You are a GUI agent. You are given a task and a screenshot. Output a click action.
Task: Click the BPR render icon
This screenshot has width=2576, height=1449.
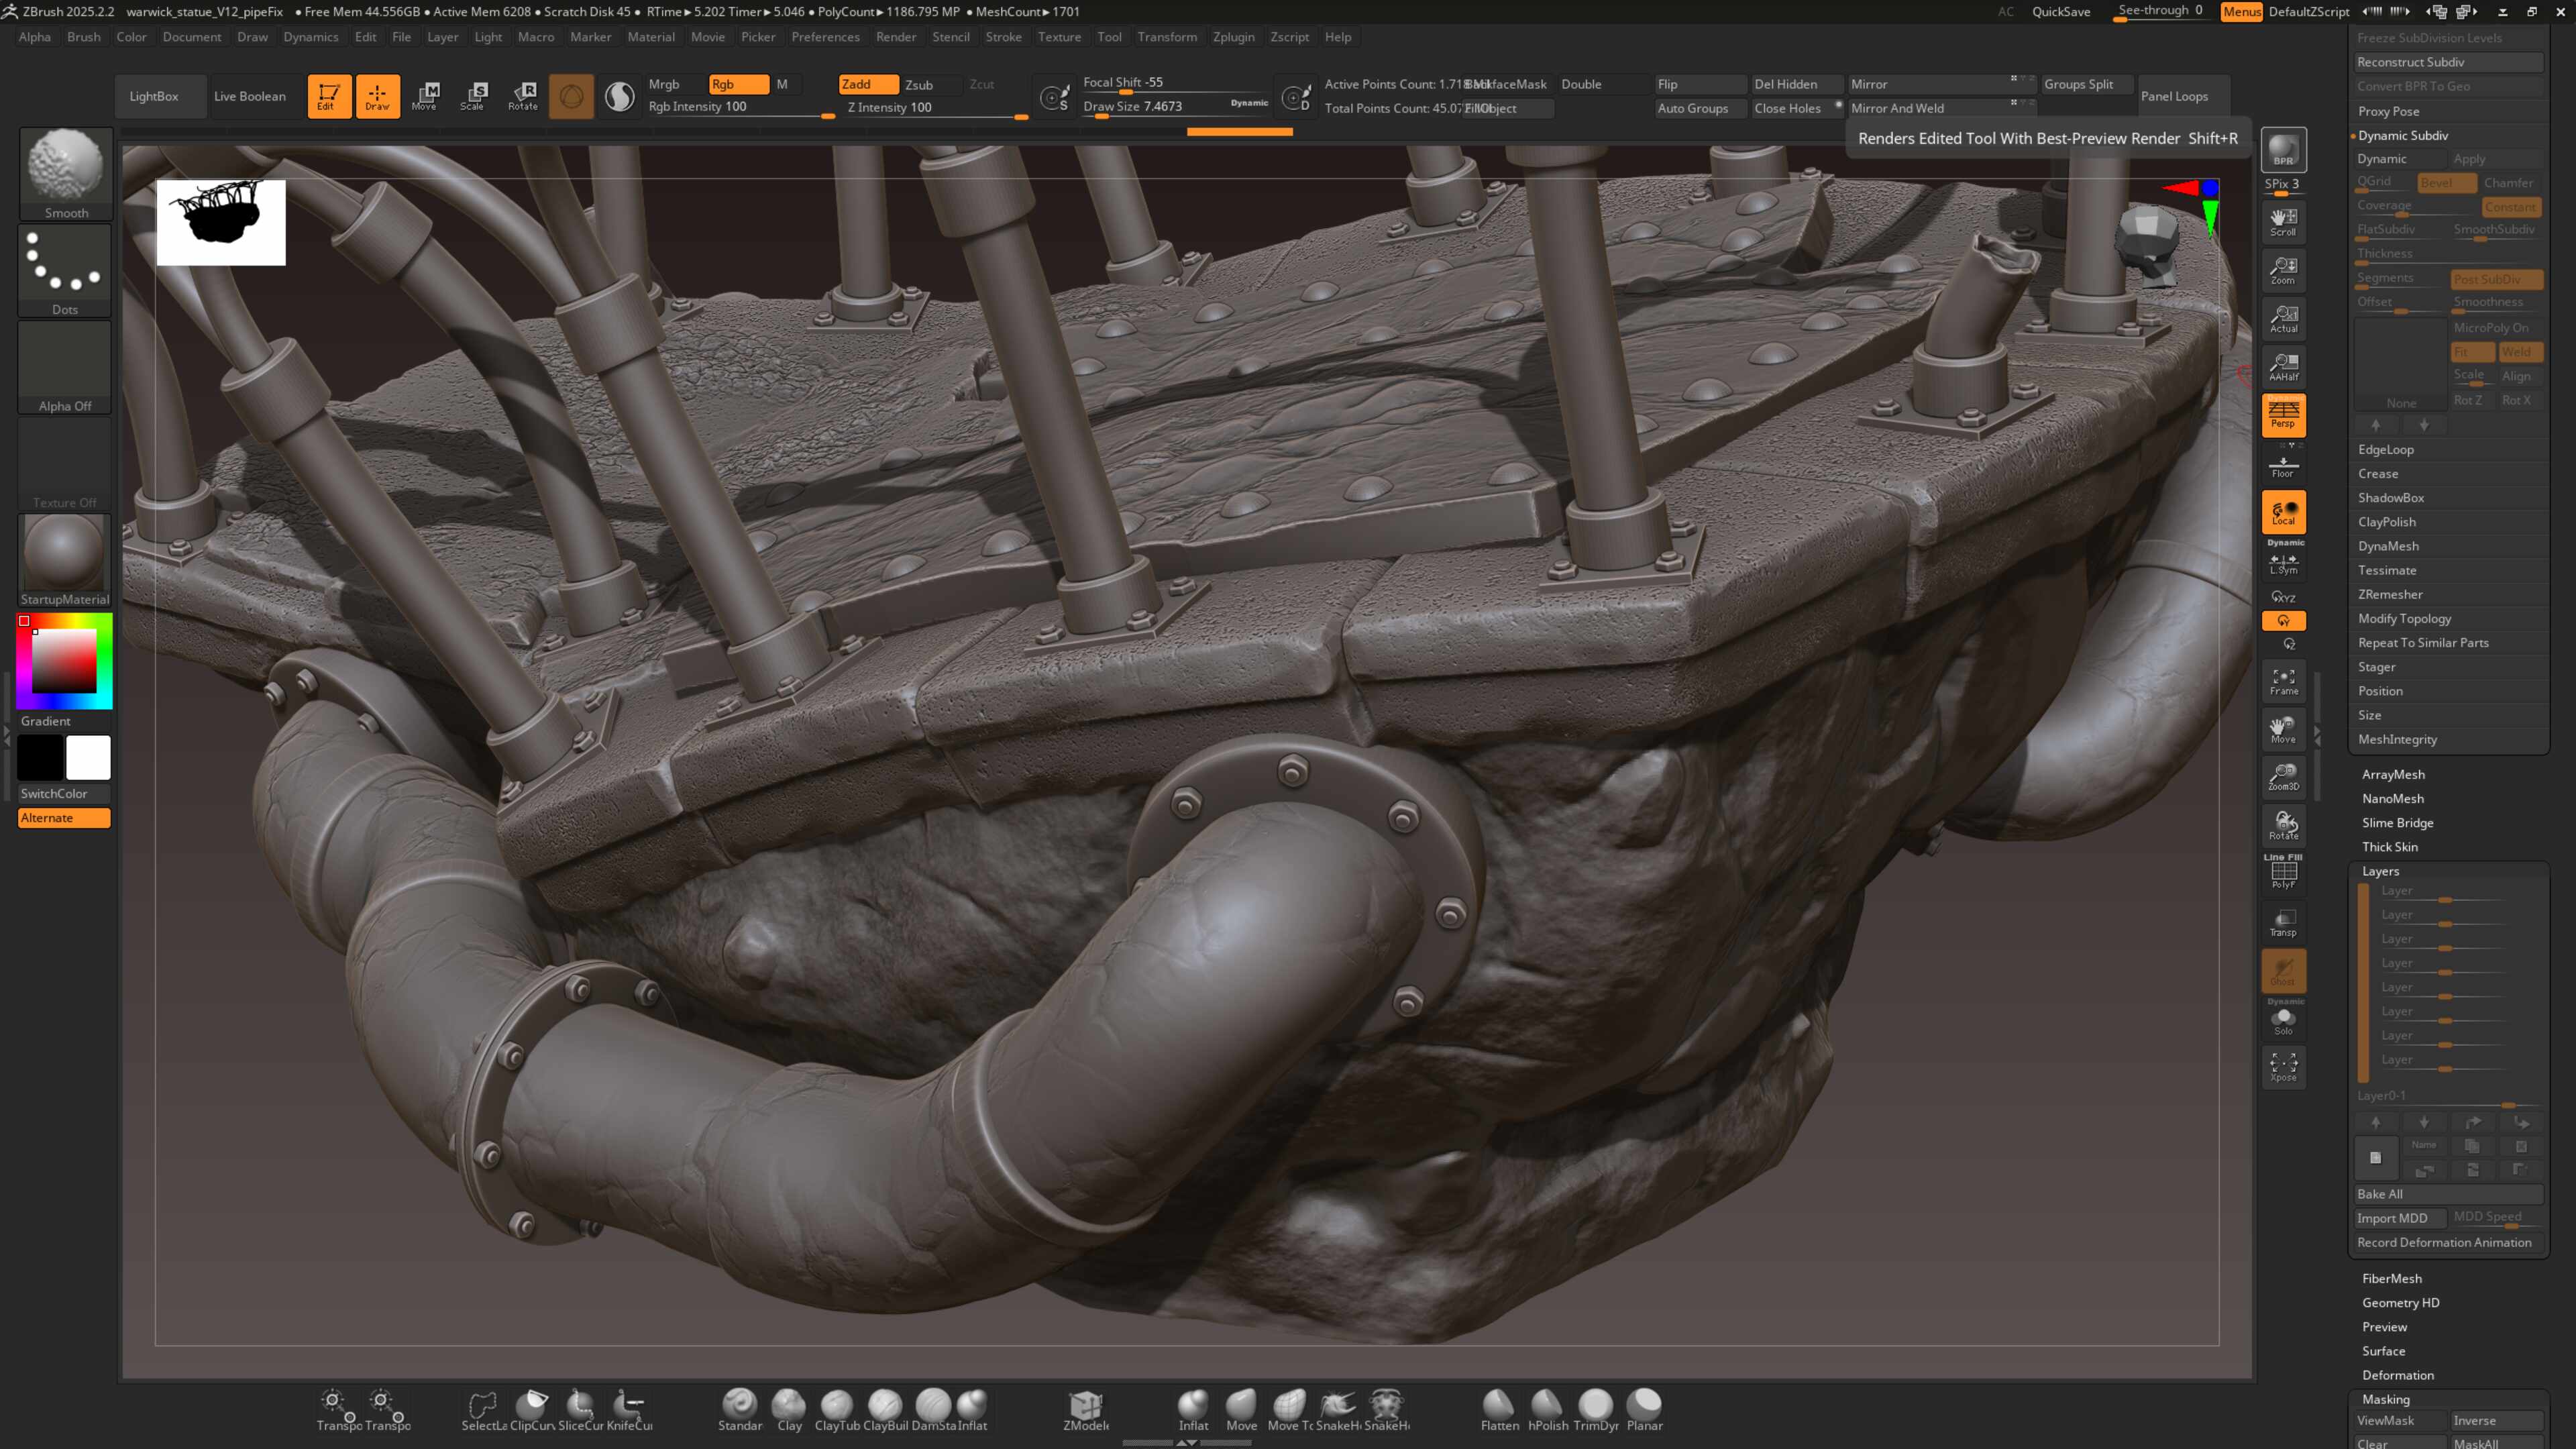click(2283, 150)
